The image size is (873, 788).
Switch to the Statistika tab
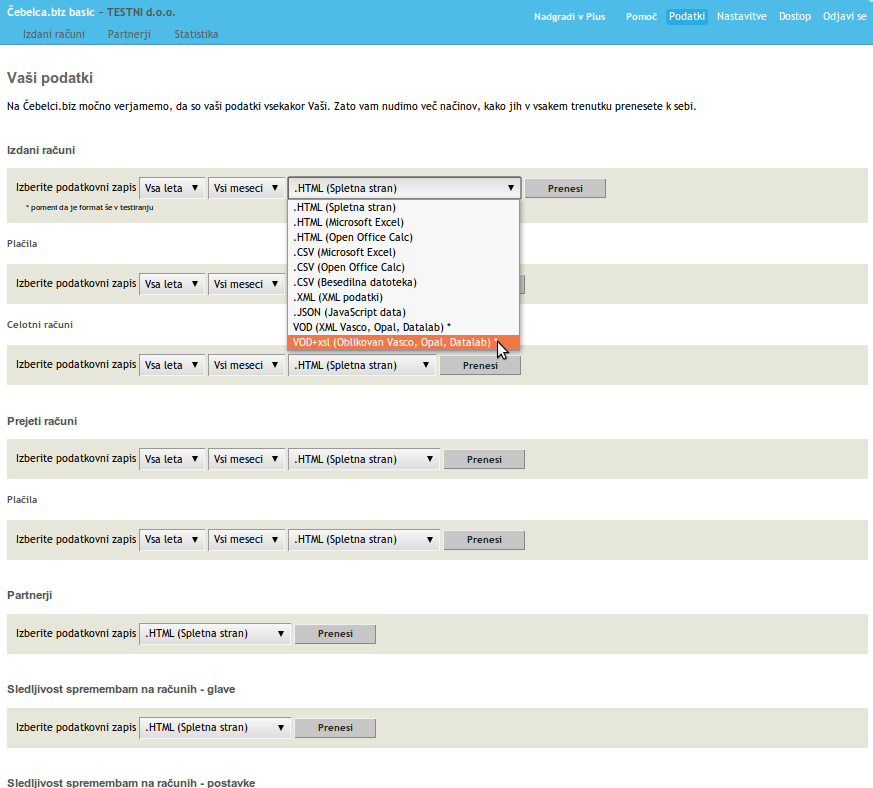[196, 34]
